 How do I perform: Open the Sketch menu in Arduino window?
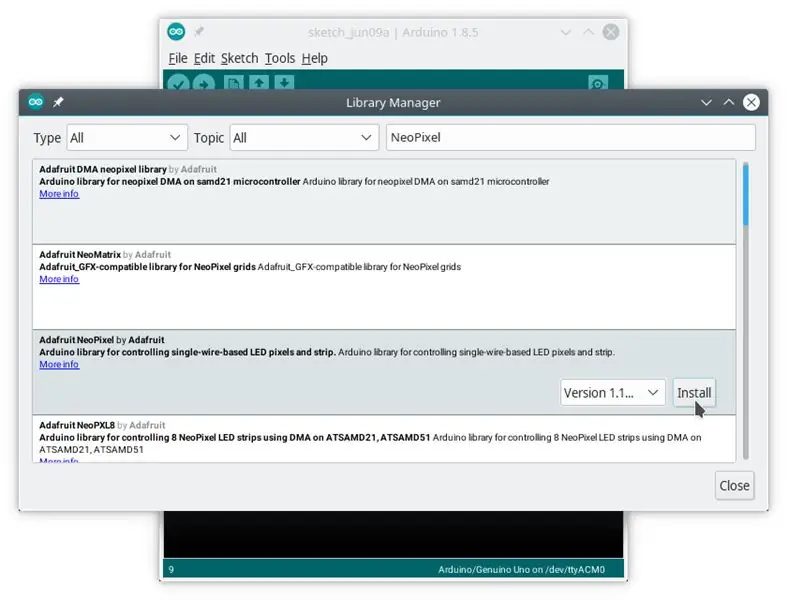tap(239, 58)
